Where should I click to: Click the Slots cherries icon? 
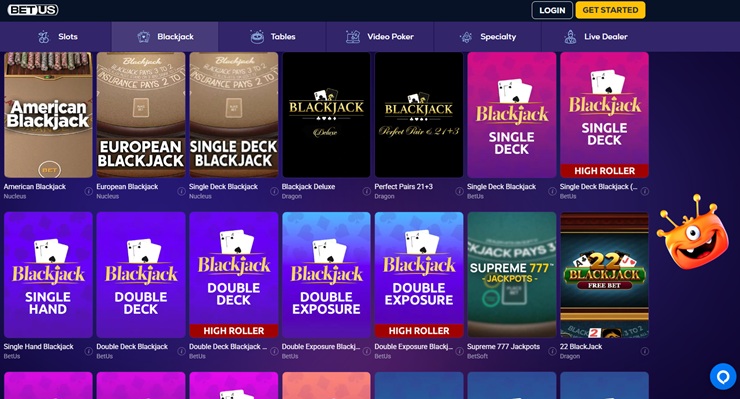click(x=43, y=37)
